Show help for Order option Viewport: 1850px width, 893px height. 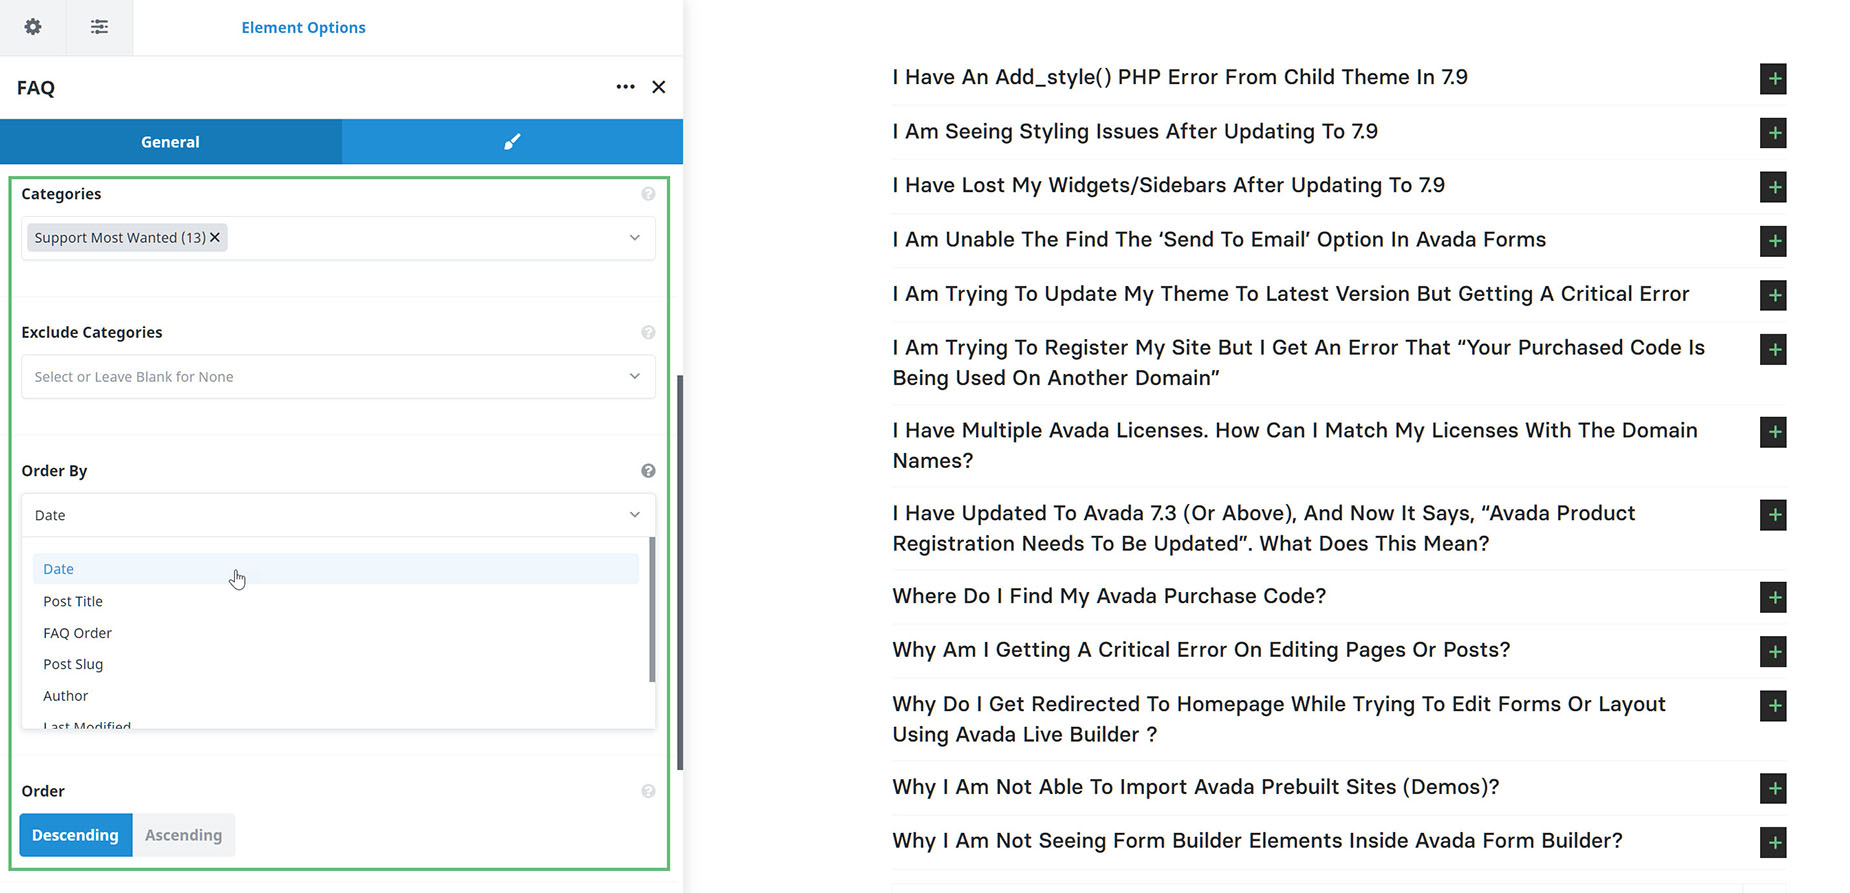(x=648, y=791)
